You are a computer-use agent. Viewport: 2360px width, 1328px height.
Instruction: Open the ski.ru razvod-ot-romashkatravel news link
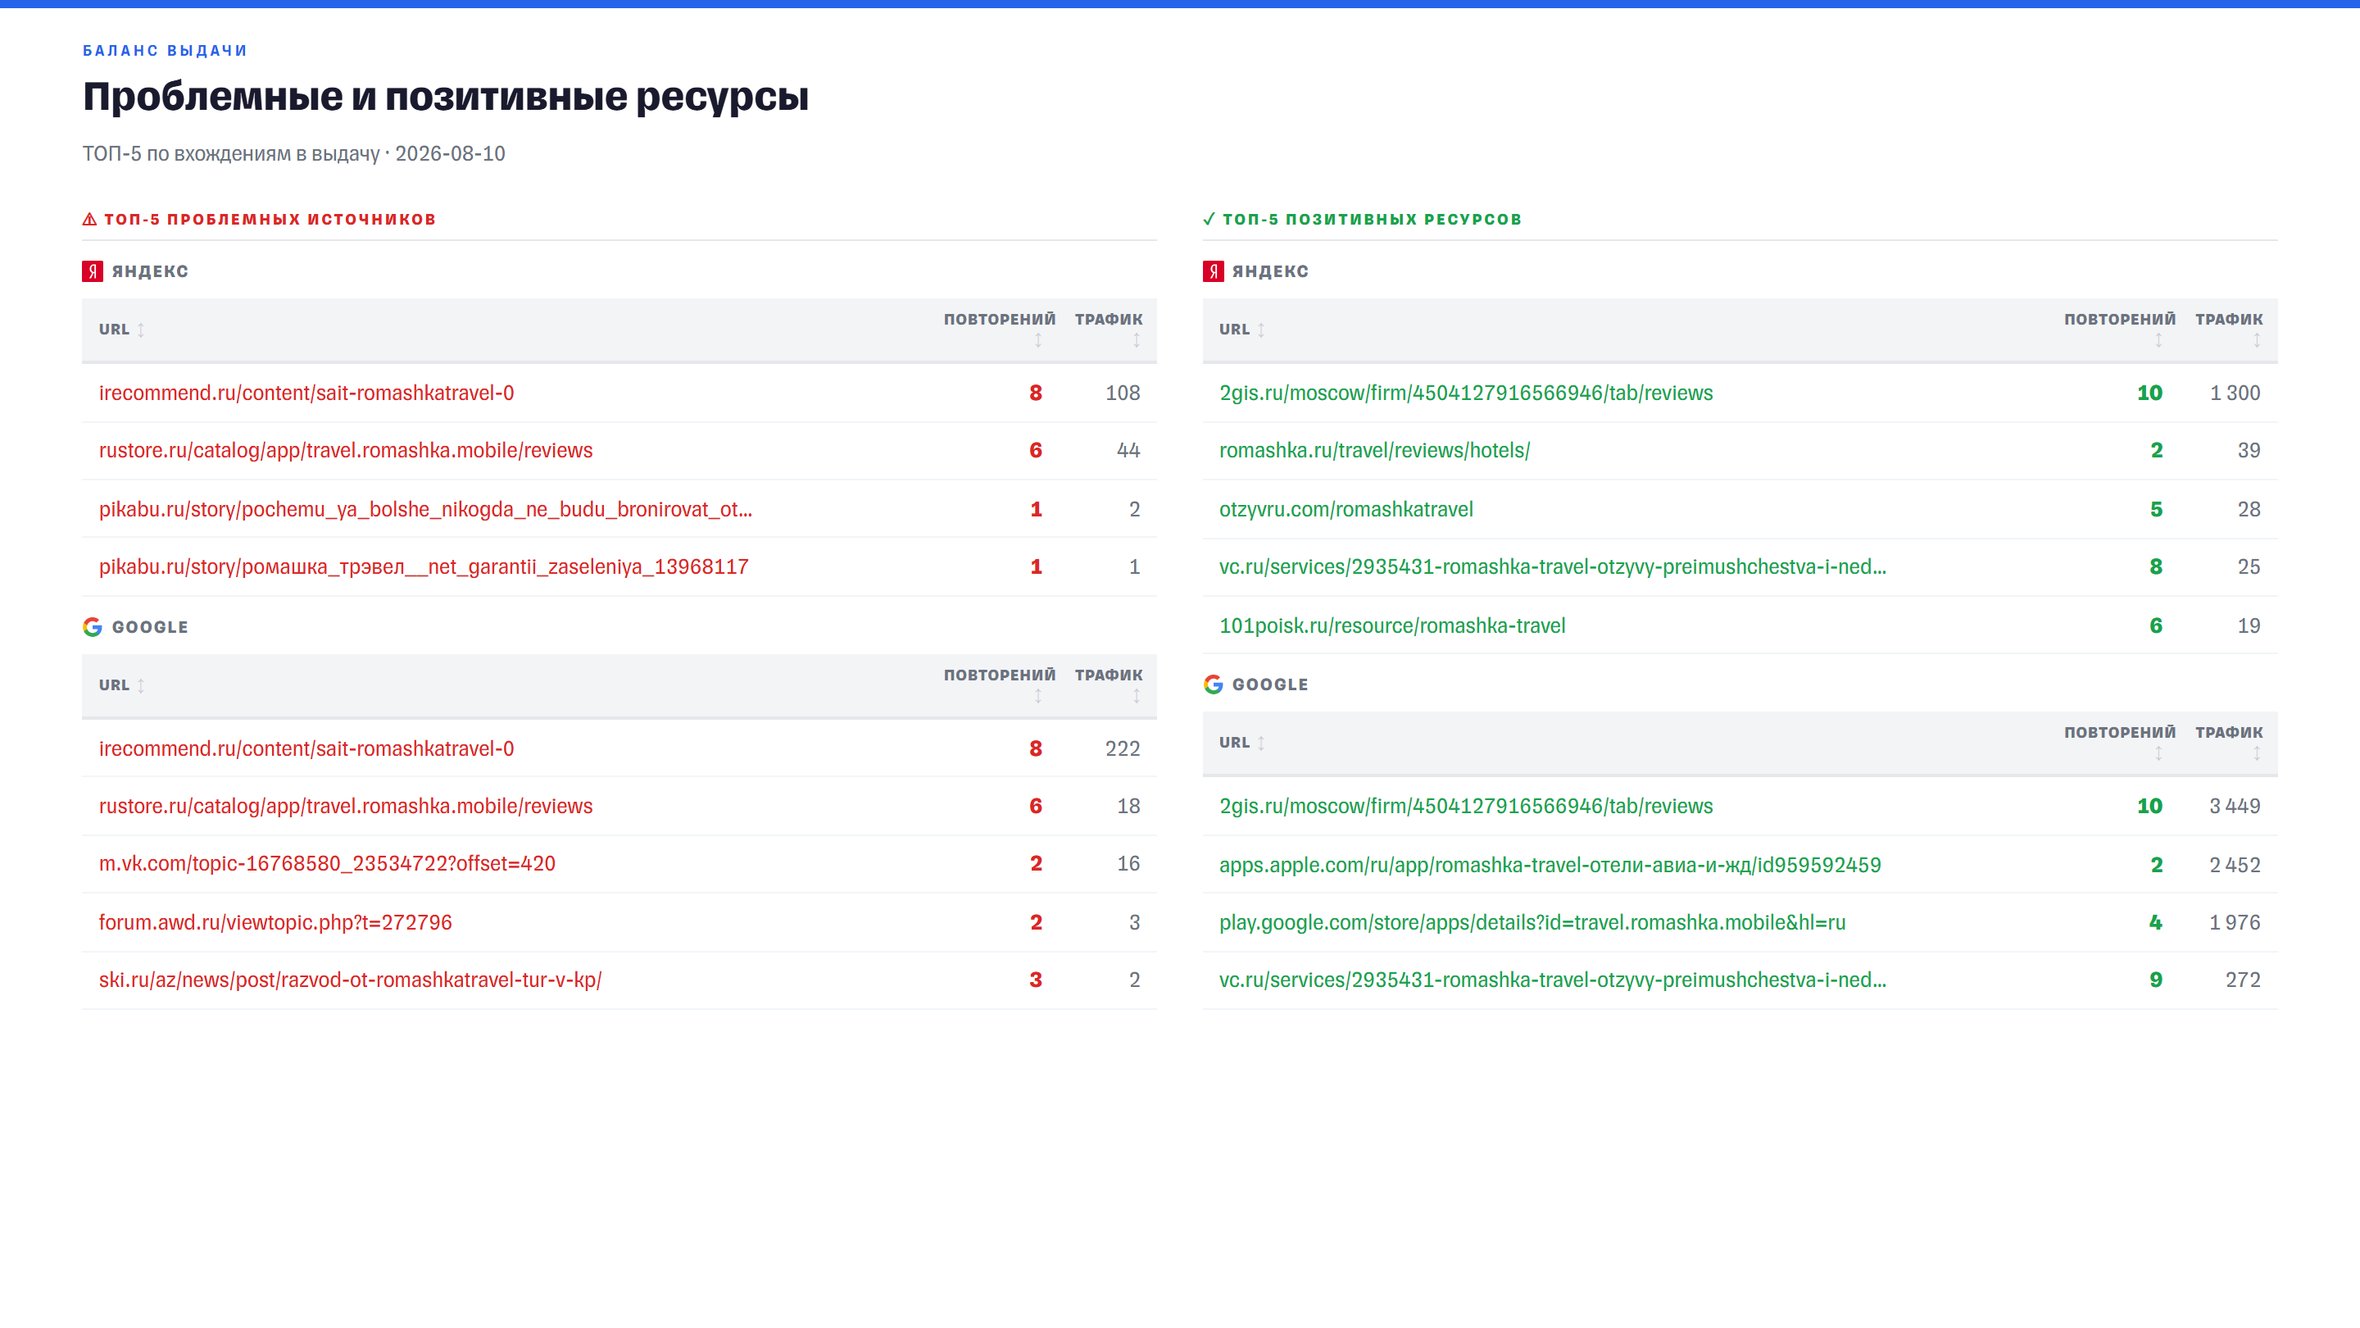click(350, 980)
